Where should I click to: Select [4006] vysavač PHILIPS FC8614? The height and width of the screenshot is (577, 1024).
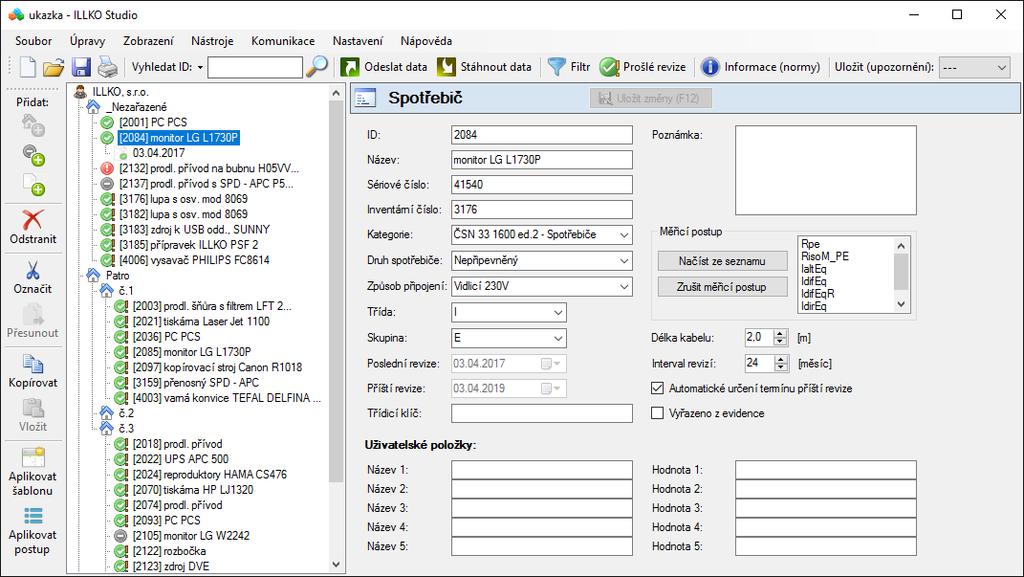pyautogui.click(x=194, y=260)
